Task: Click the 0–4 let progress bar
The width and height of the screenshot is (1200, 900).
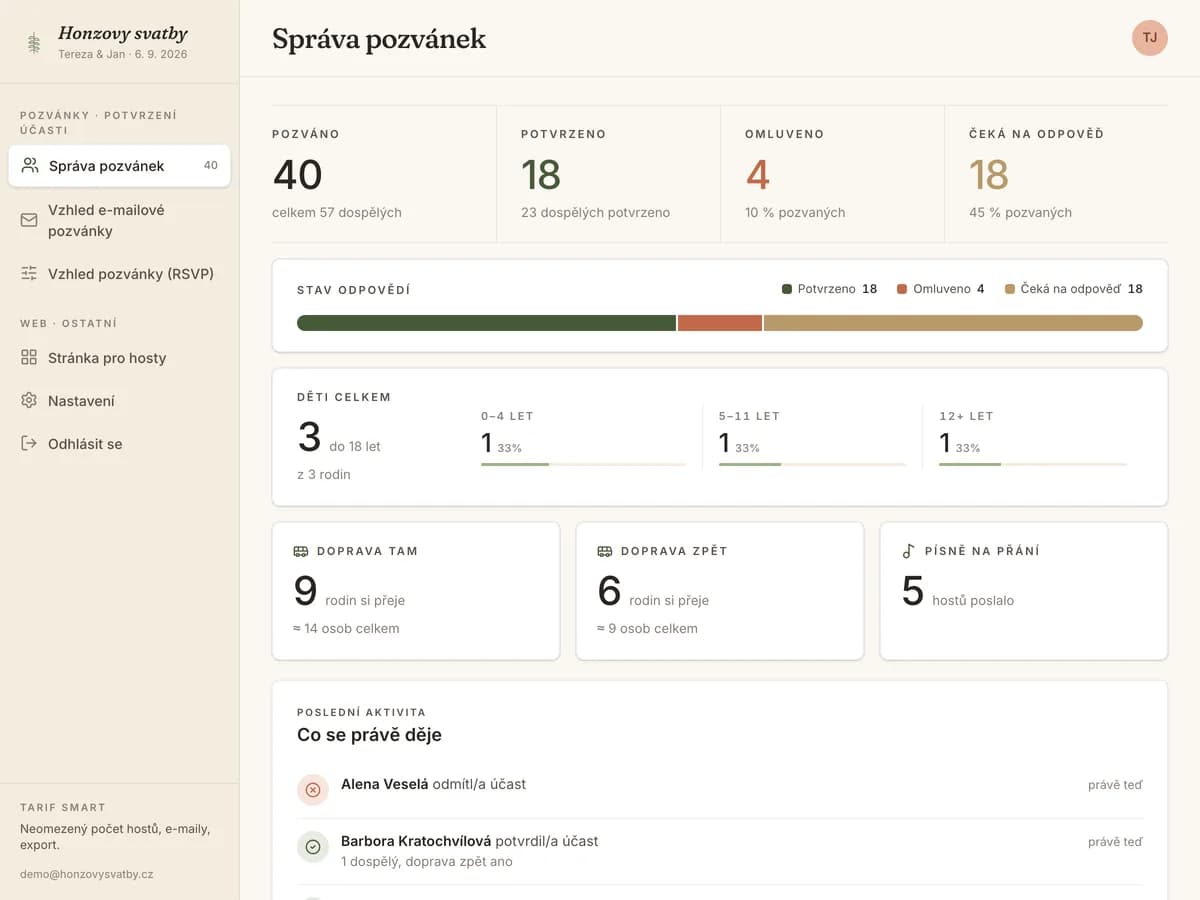Action: [x=583, y=464]
